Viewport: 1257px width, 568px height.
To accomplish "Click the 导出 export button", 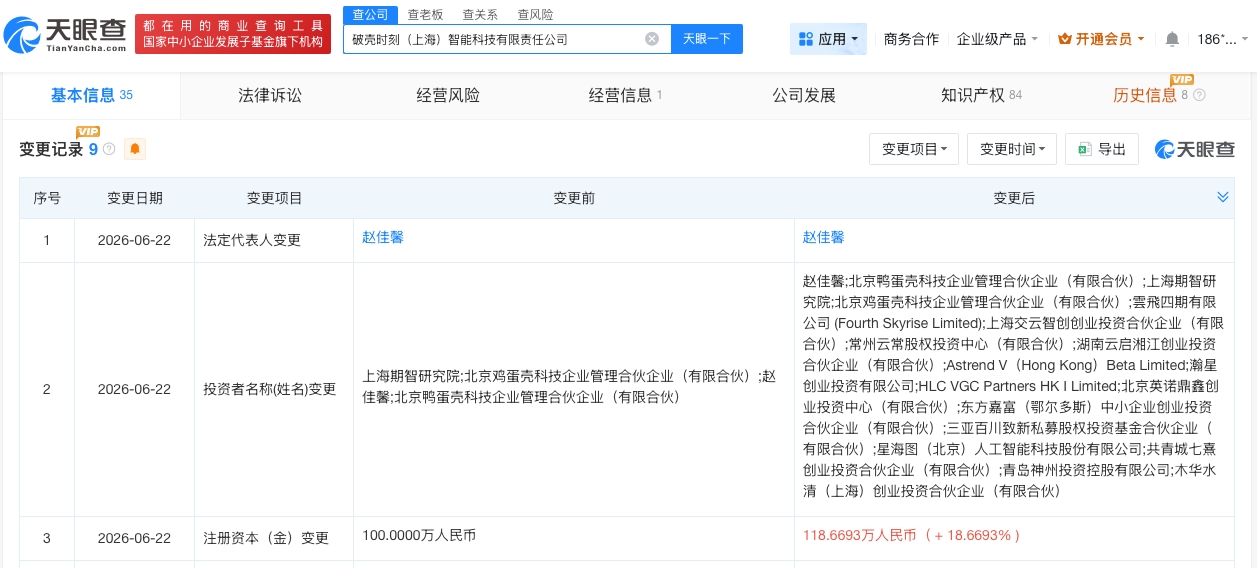I will pyautogui.click(x=1102, y=149).
